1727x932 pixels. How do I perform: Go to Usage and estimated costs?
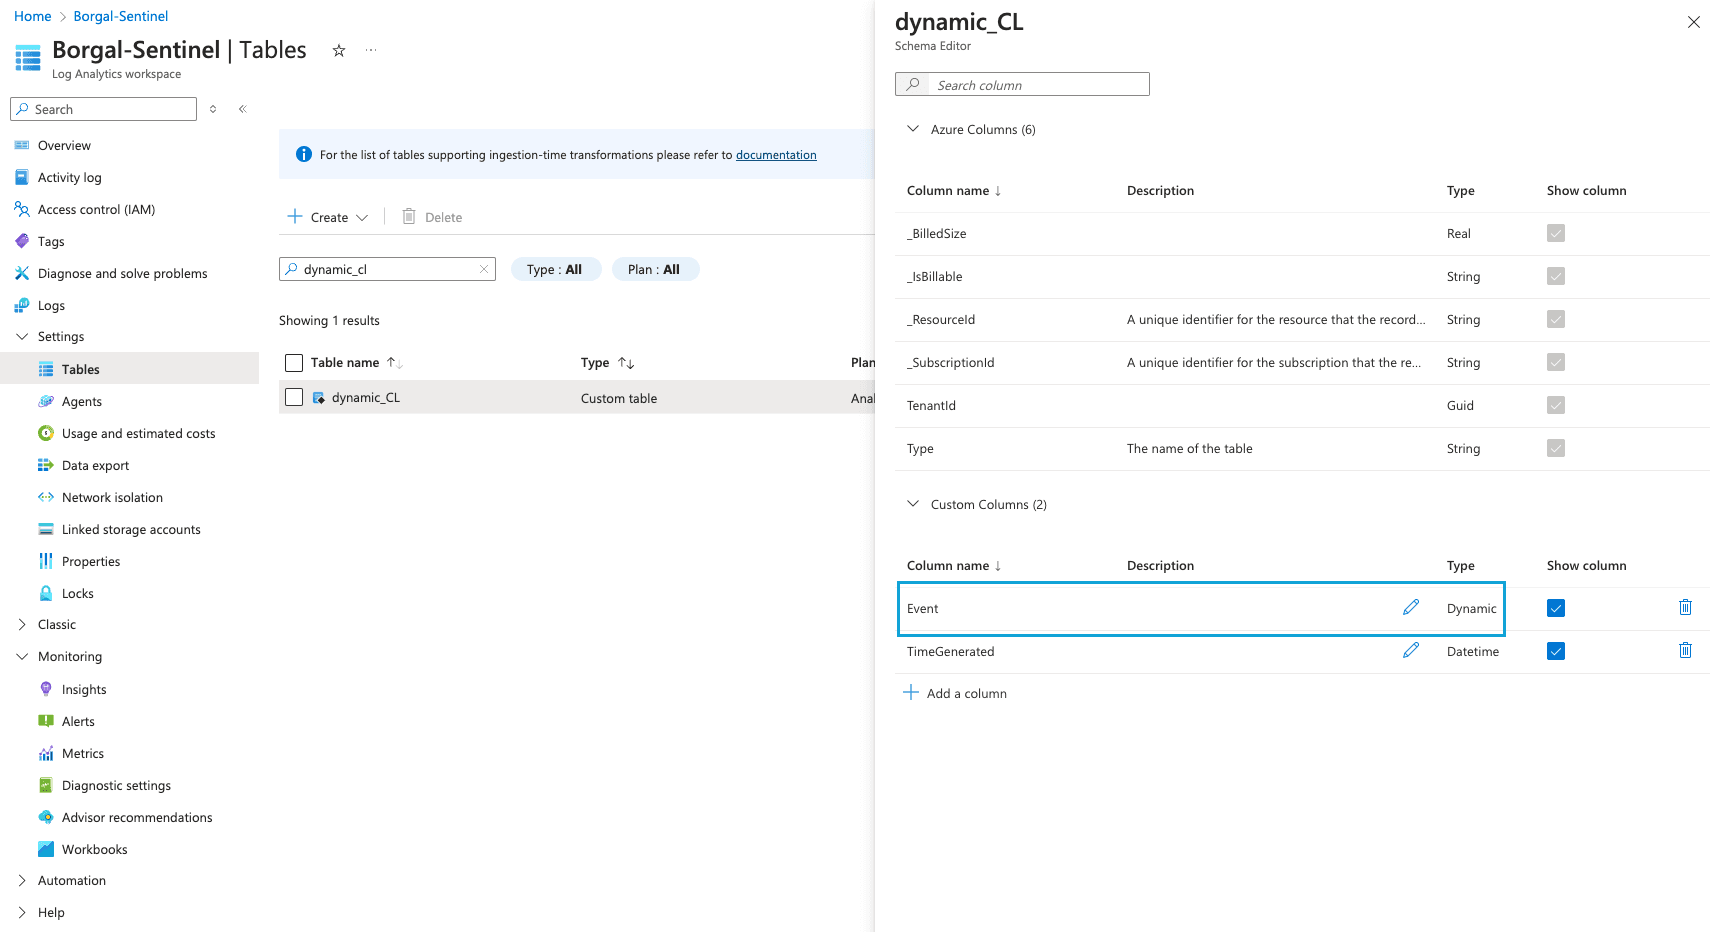(x=138, y=434)
